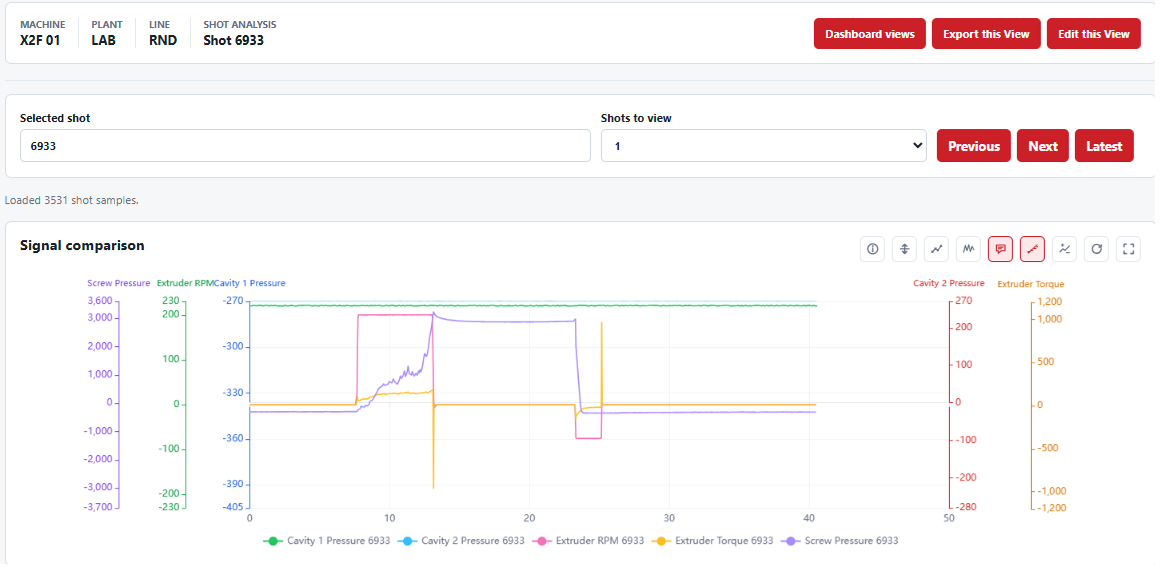Click the info circle icon in the chart toolbar

coord(872,249)
